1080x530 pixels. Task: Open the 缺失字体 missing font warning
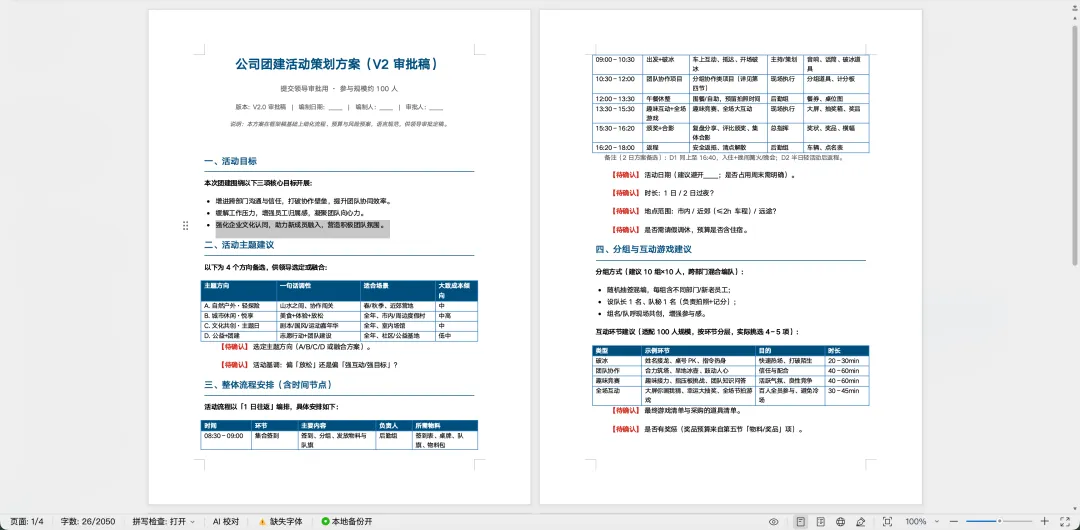click(x=280, y=522)
